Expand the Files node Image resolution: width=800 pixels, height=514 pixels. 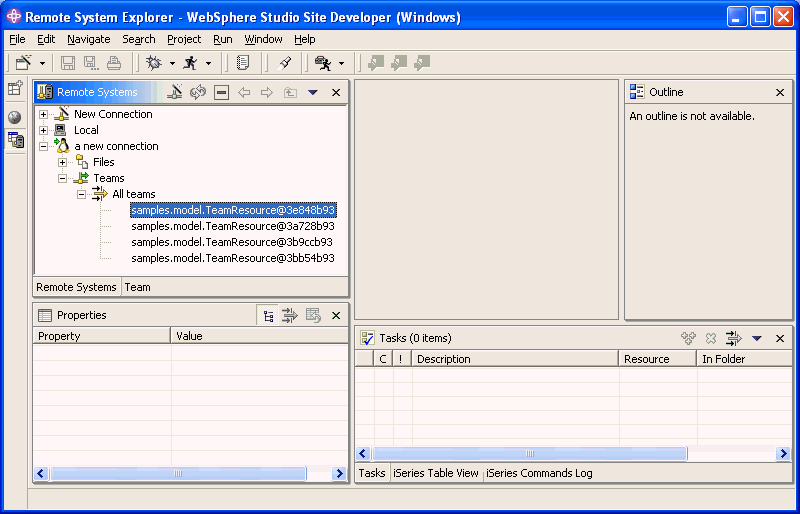click(62, 162)
